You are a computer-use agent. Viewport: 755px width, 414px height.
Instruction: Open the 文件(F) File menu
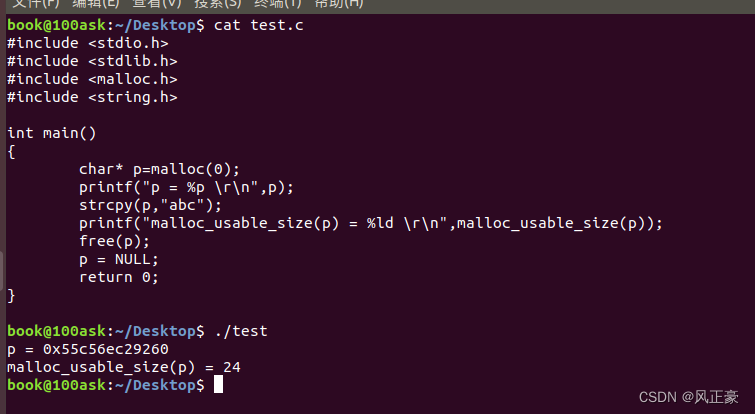(x=34, y=4)
